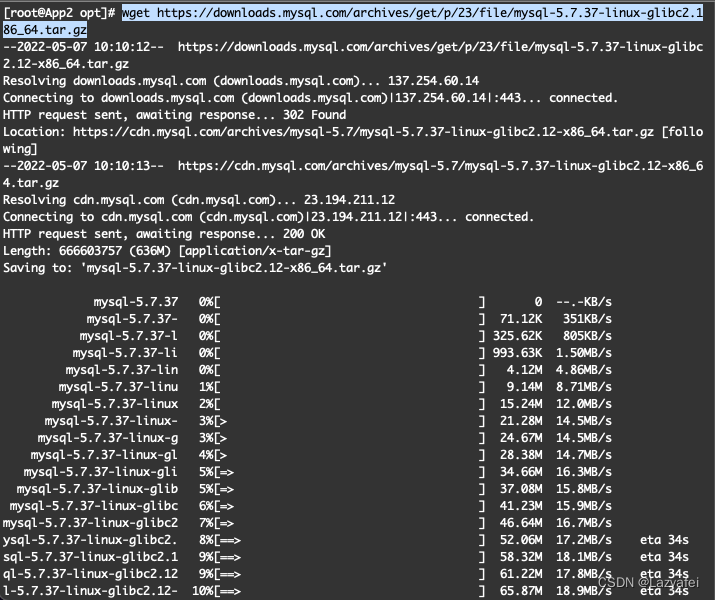The height and width of the screenshot is (600, 715).
Task: Click the '805KB/s' speed value
Action: point(587,336)
